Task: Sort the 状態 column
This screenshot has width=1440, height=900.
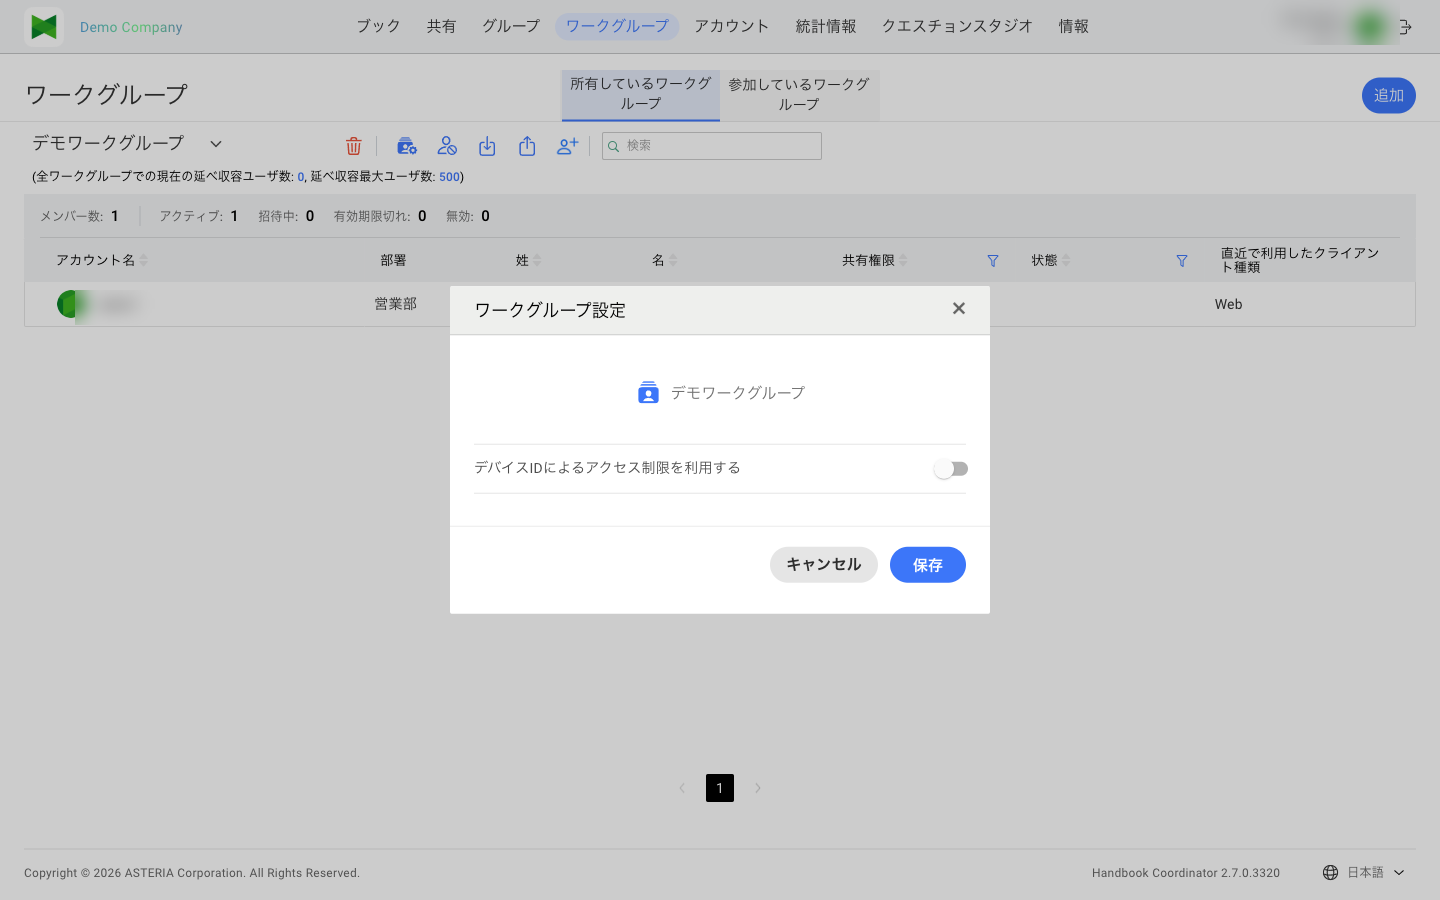Action: point(1066,260)
